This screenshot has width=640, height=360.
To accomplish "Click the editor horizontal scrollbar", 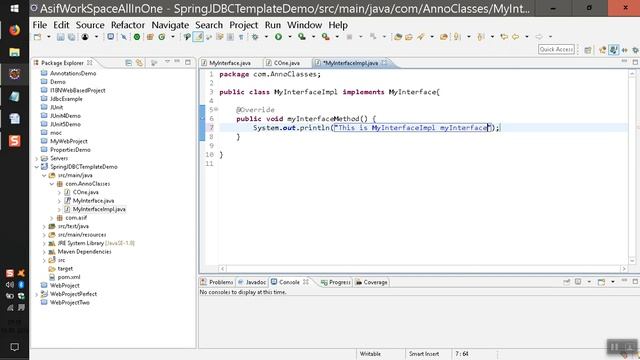I will [x=422, y=269].
